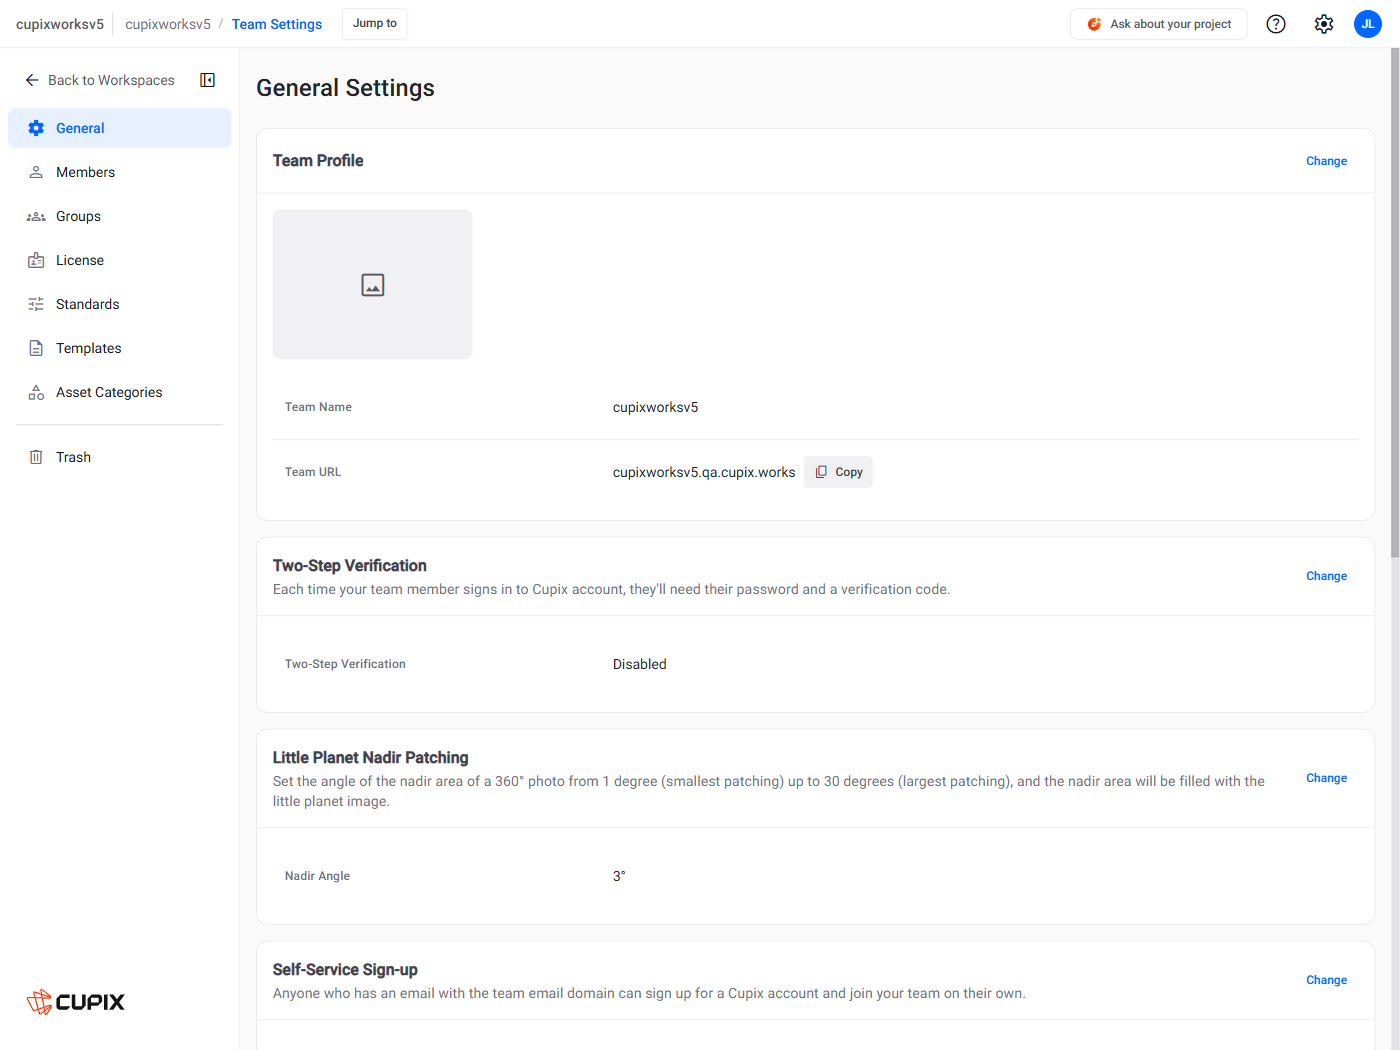Screen dimensions: 1400x1050
Task: Click the bold cupixworksv5 workspace title
Action: pyautogui.click(x=60, y=24)
